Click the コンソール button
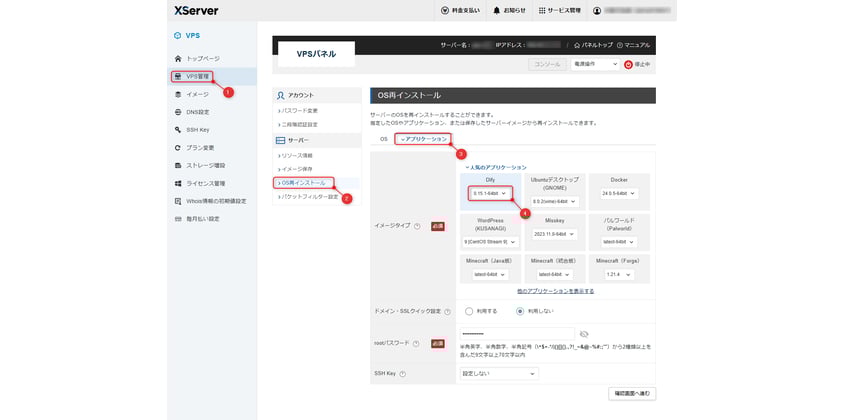This screenshot has width=844, height=420. click(547, 64)
